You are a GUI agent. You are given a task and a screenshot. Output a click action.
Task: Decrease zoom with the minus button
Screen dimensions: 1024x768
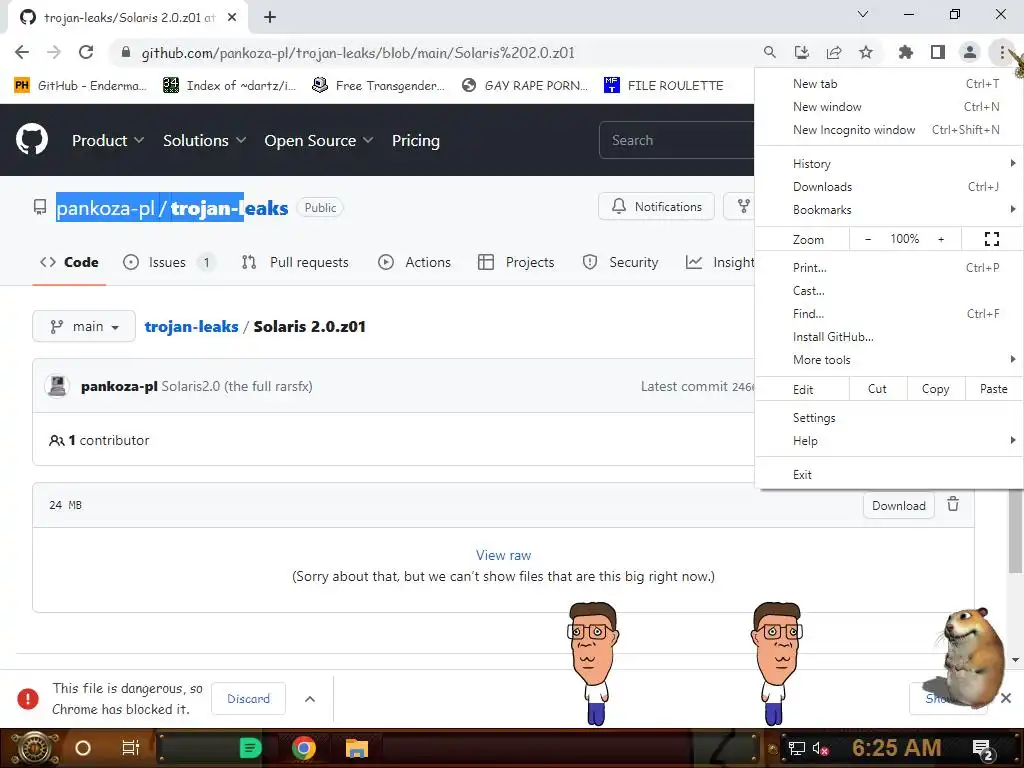pyautogui.click(x=868, y=239)
